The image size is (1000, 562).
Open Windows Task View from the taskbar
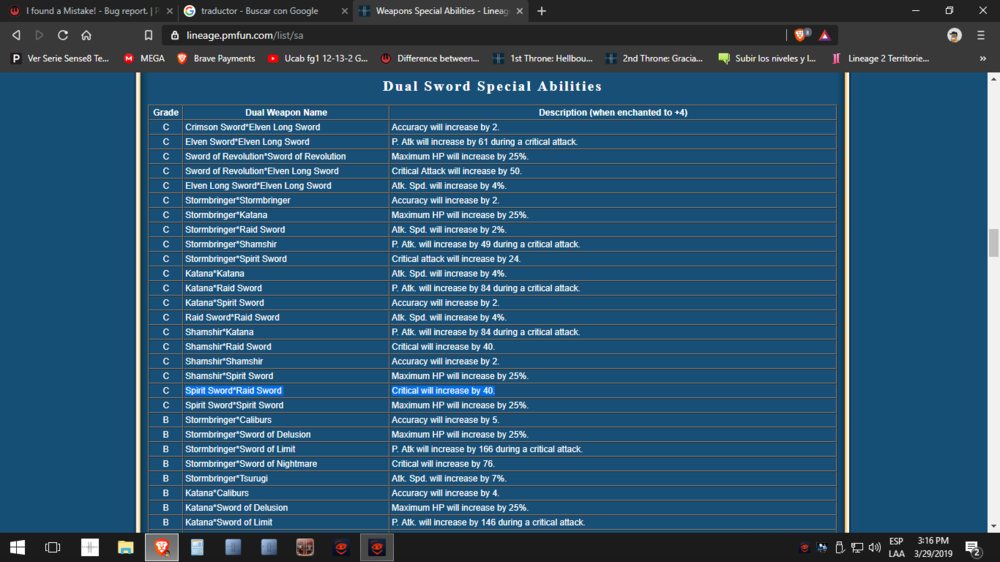tap(53, 547)
